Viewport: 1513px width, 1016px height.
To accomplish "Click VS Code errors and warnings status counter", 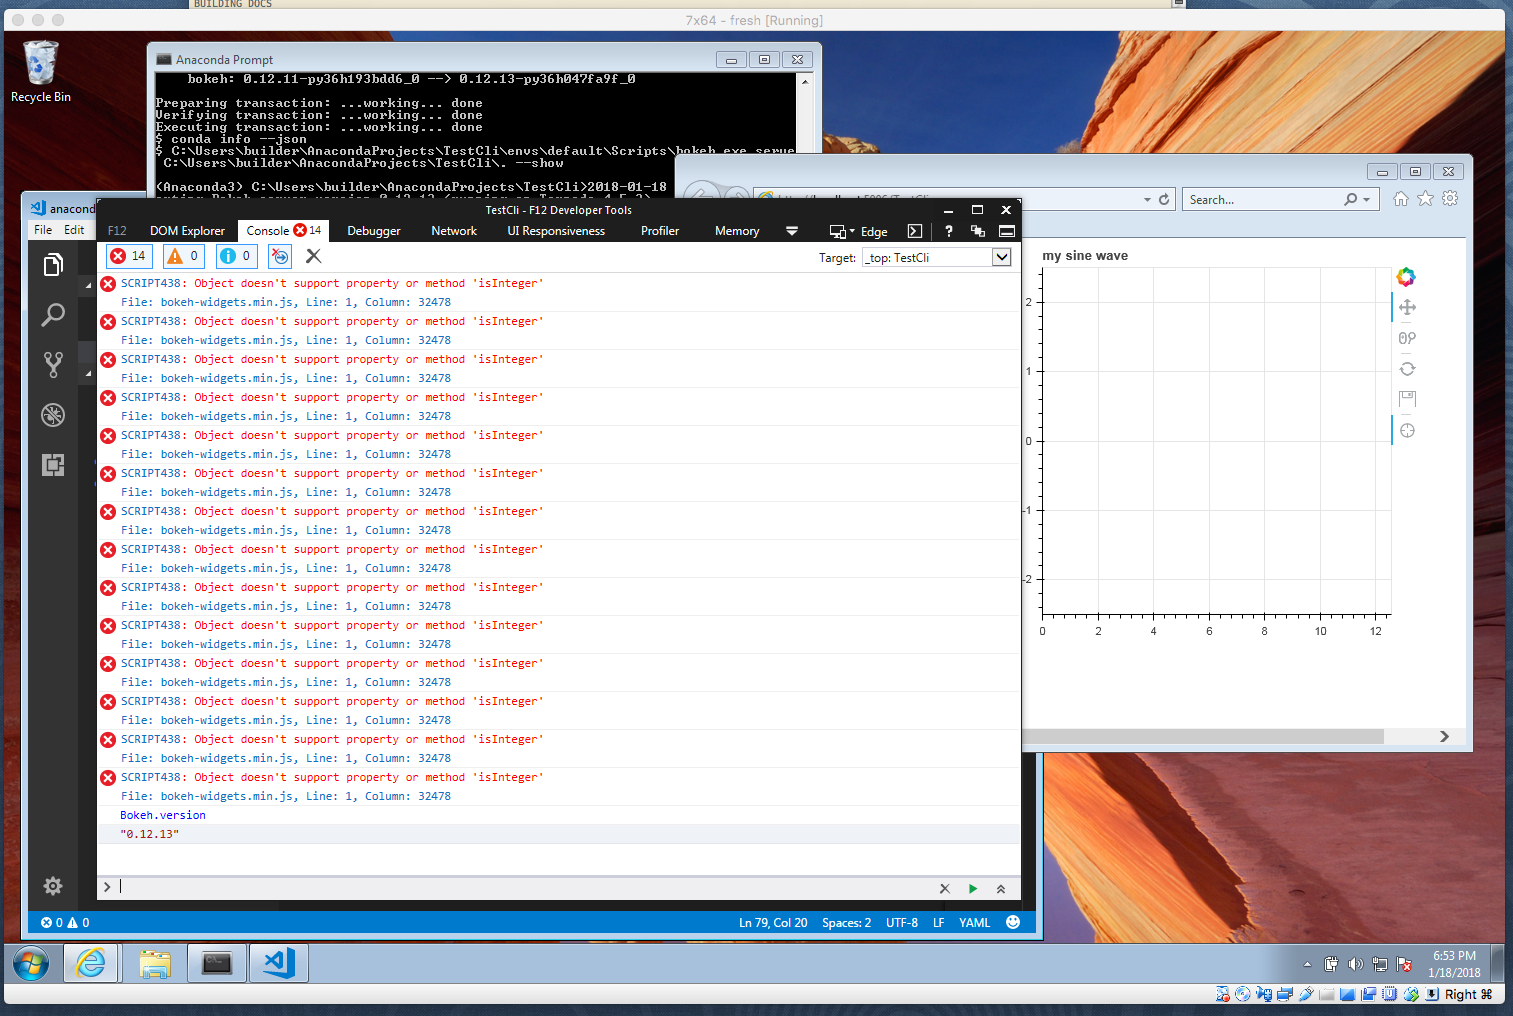I will pyautogui.click(x=65, y=923).
